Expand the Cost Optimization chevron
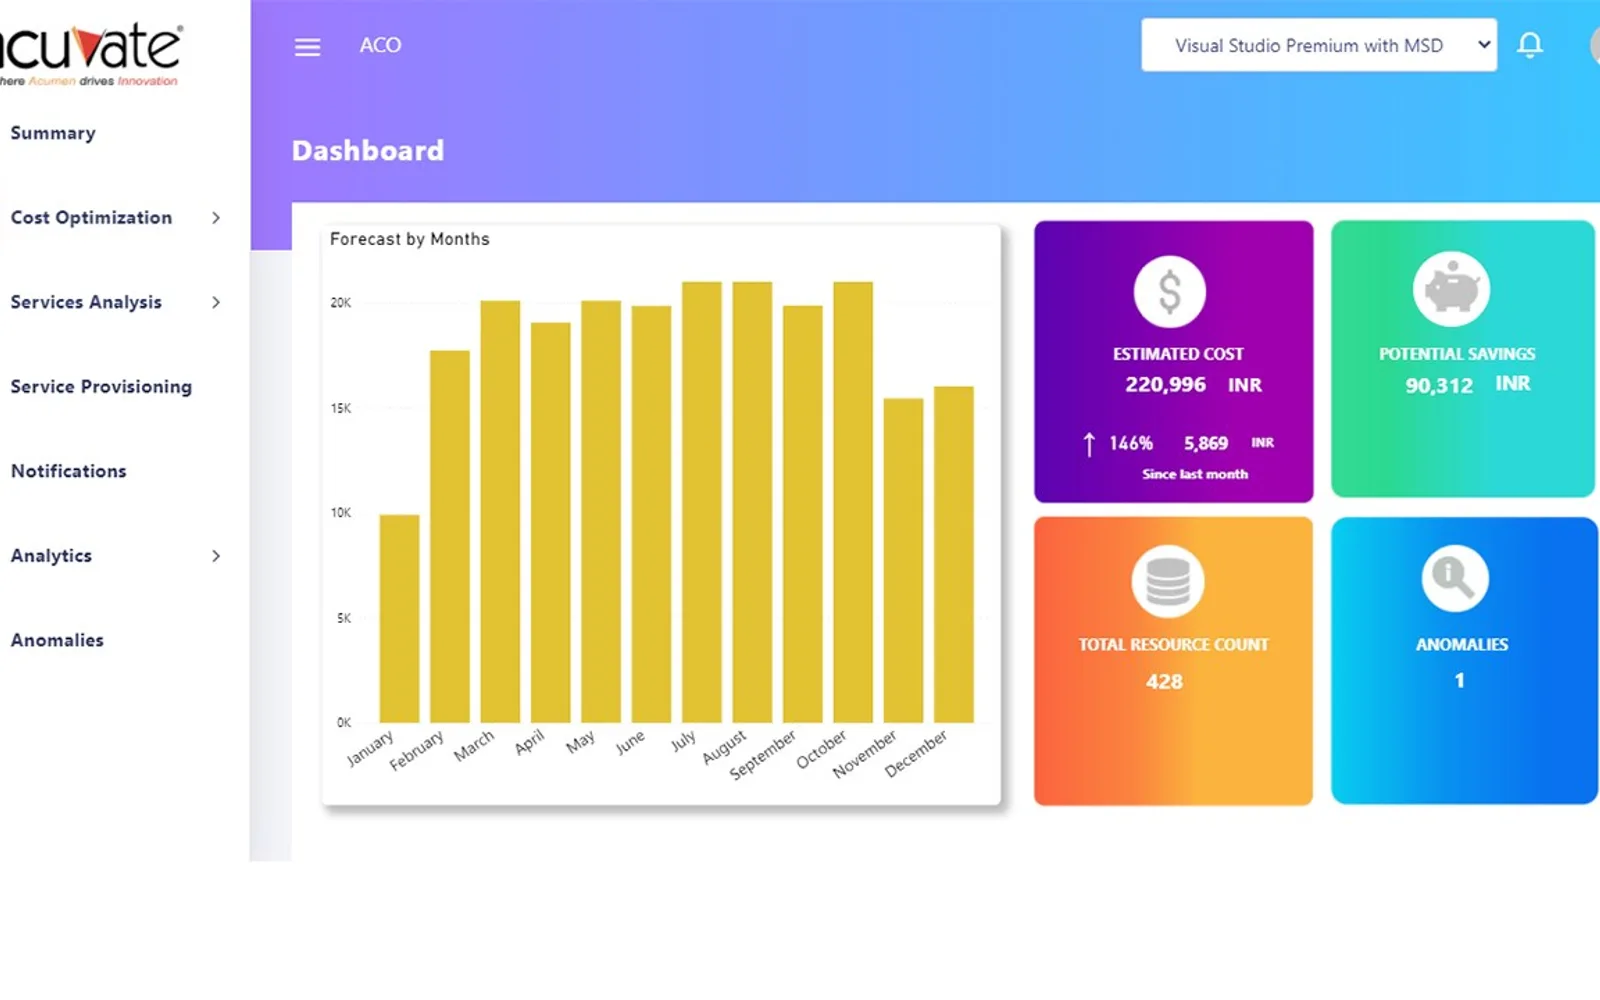 pyautogui.click(x=215, y=218)
